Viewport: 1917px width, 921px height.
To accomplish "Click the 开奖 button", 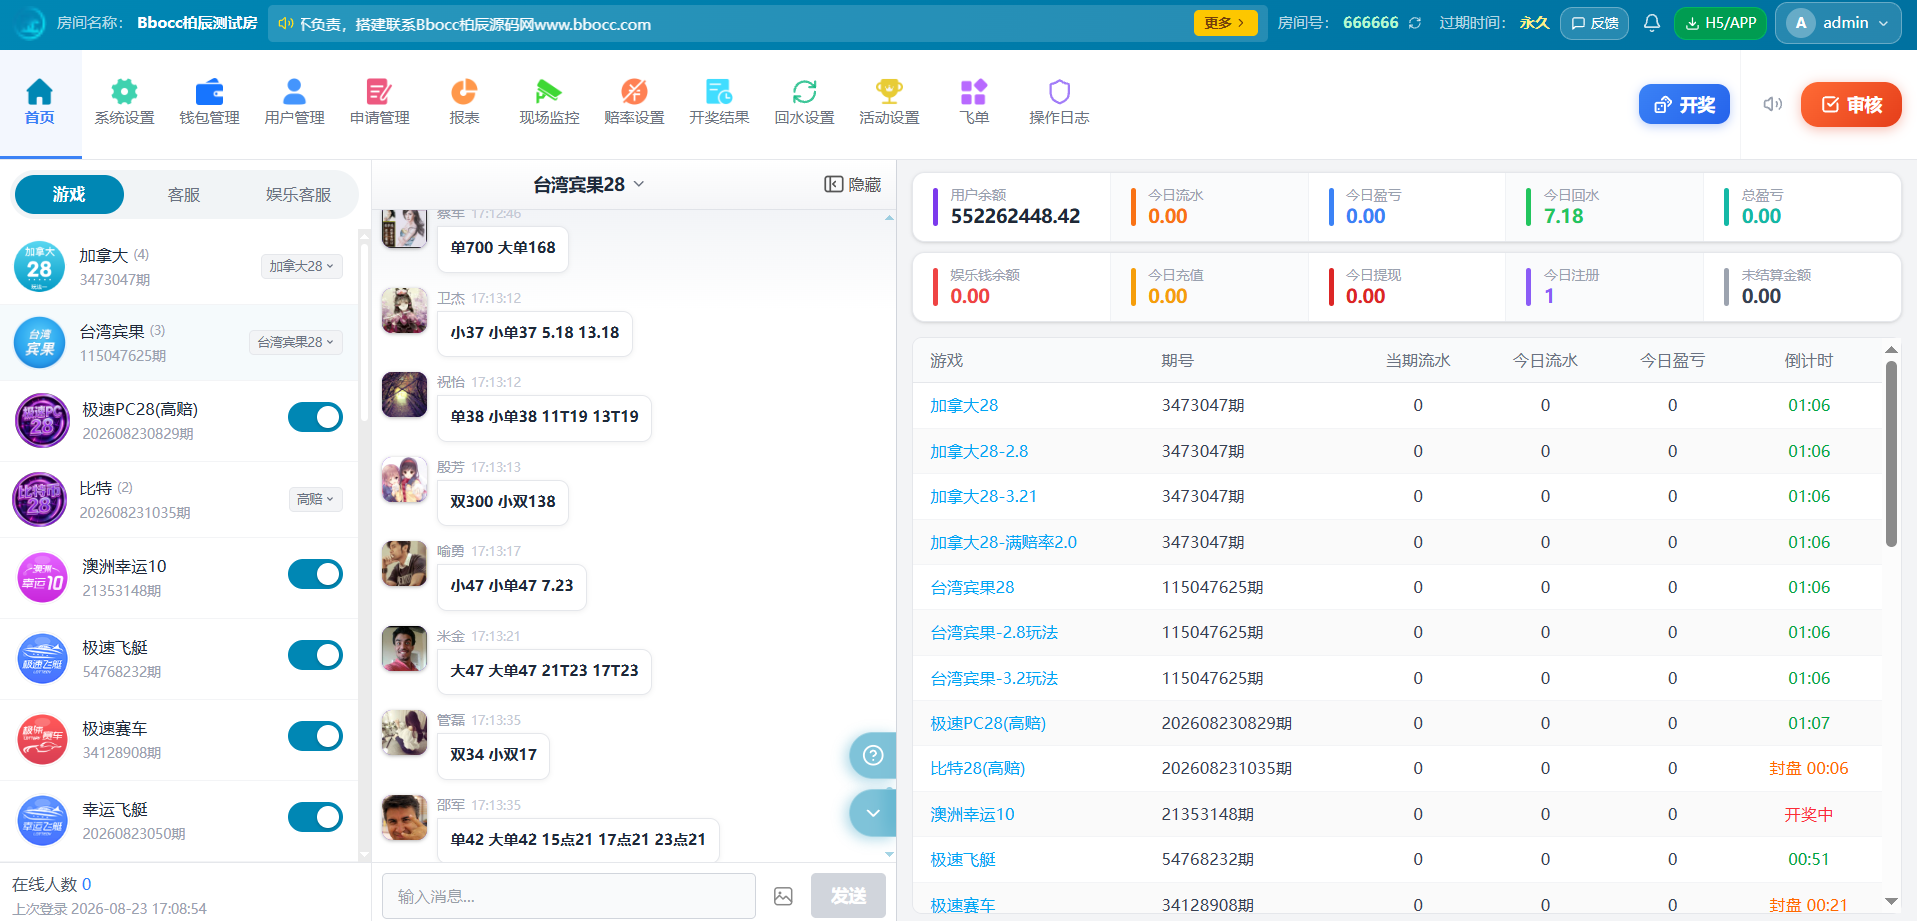I will pyautogui.click(x=1684, y=104).
